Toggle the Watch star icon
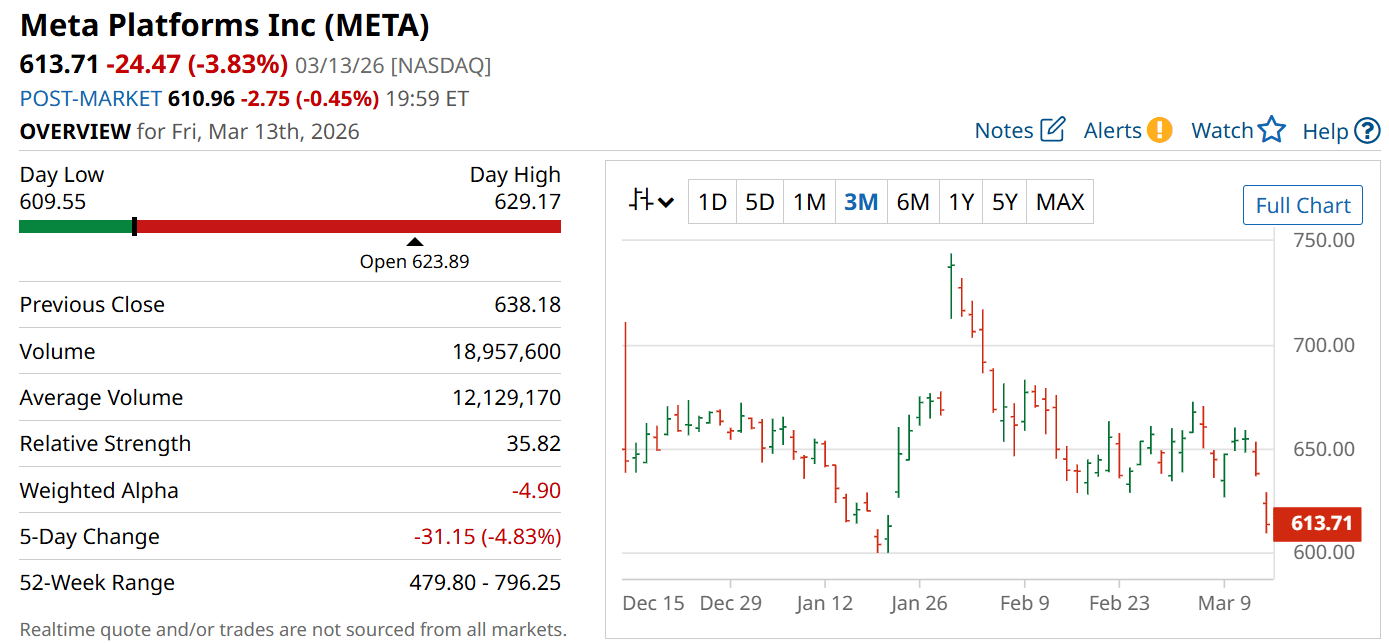The width and height of the screenshot is (1389, 643). click(1271, 130)
